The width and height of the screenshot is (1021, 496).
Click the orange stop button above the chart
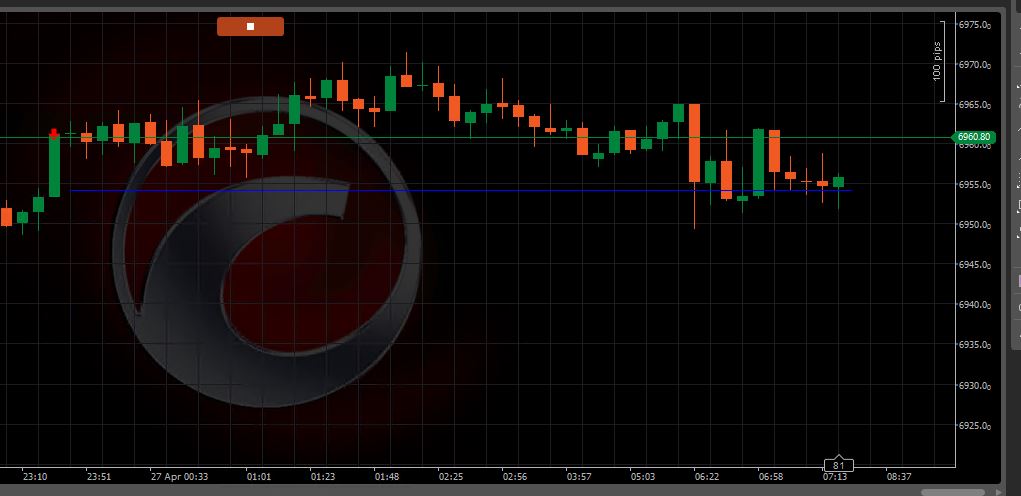tap(250, 27)
